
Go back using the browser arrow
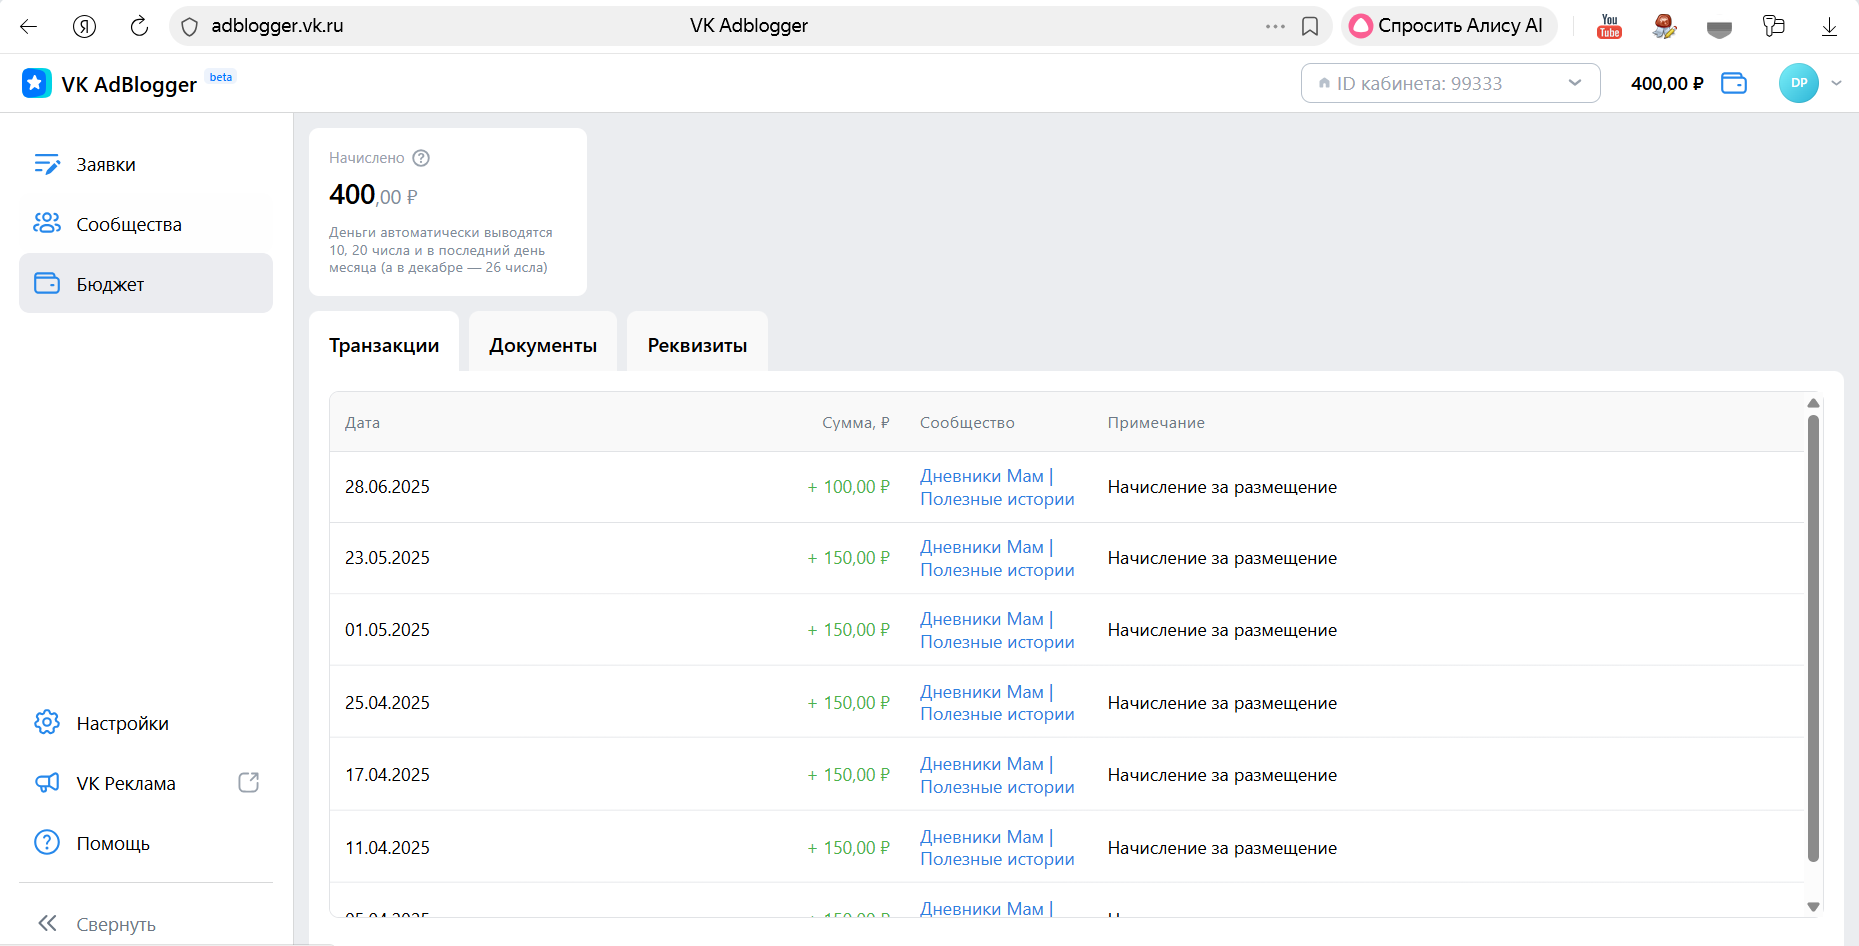click(x=28, y=26)
